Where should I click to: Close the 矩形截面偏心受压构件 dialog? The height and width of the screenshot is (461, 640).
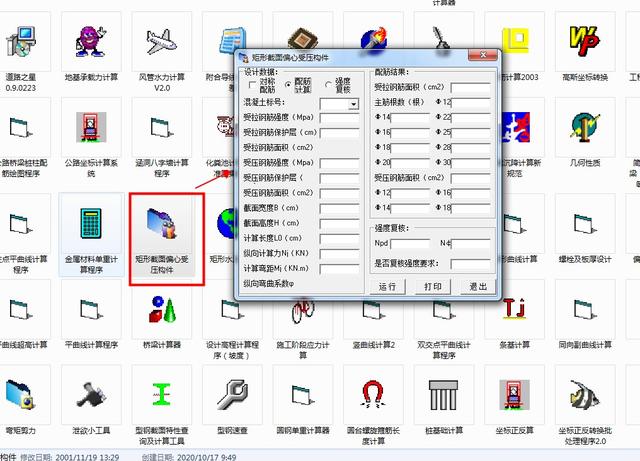[482, 55]
